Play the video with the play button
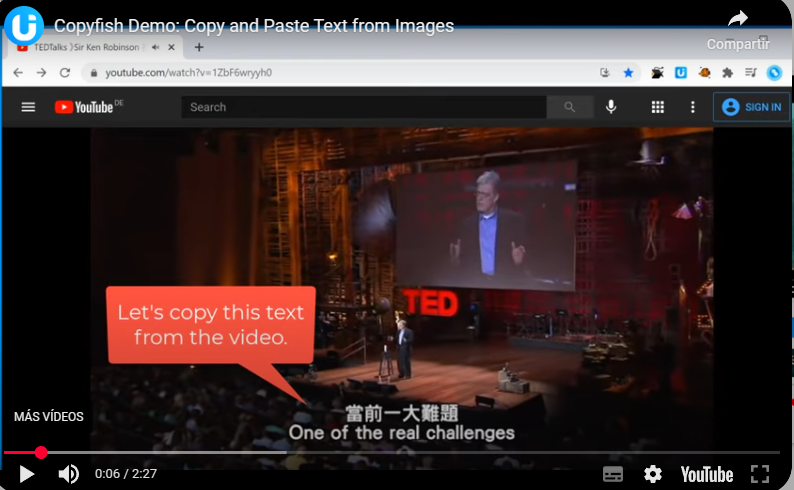The image size is (794, 490). click(26, 474)
